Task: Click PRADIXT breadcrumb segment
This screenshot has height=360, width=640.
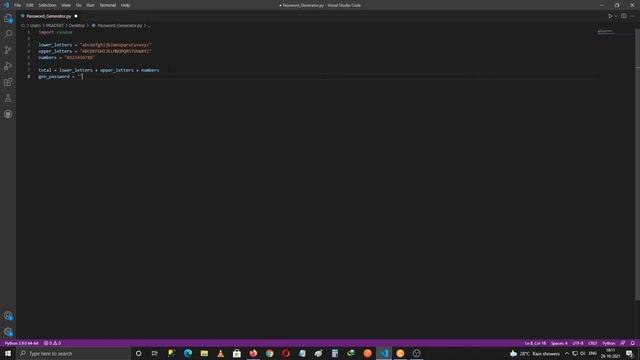Action: click(x=55, y=25)
